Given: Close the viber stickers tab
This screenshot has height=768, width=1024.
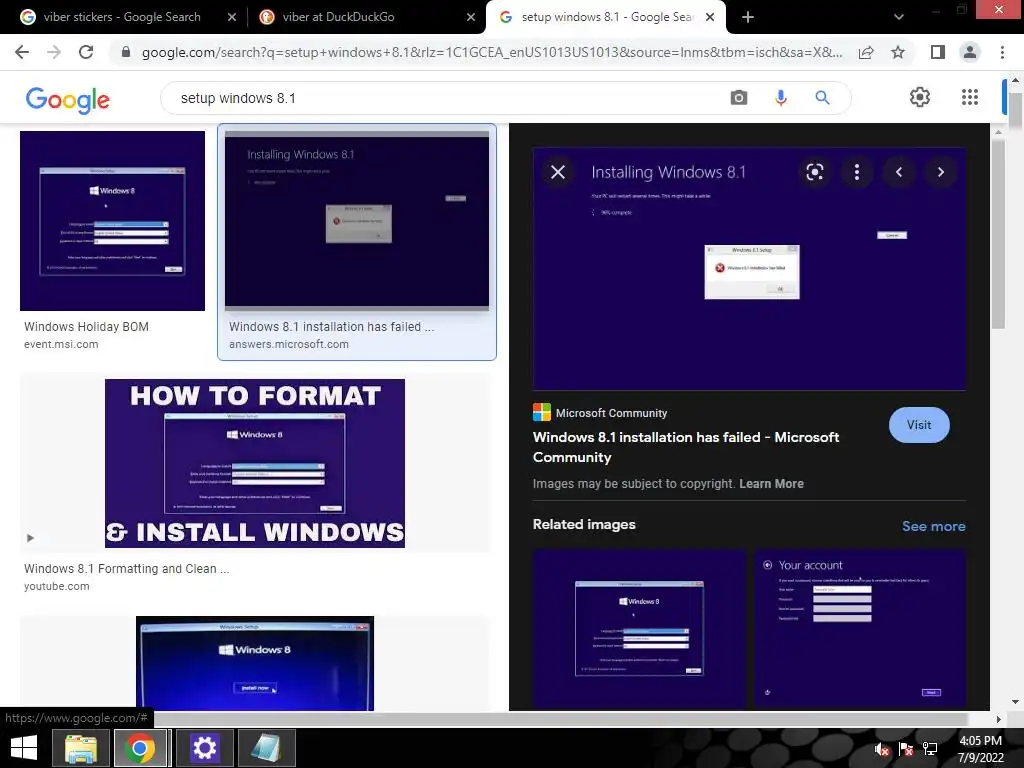Looking at the screenshot, I should click(232, 17).
